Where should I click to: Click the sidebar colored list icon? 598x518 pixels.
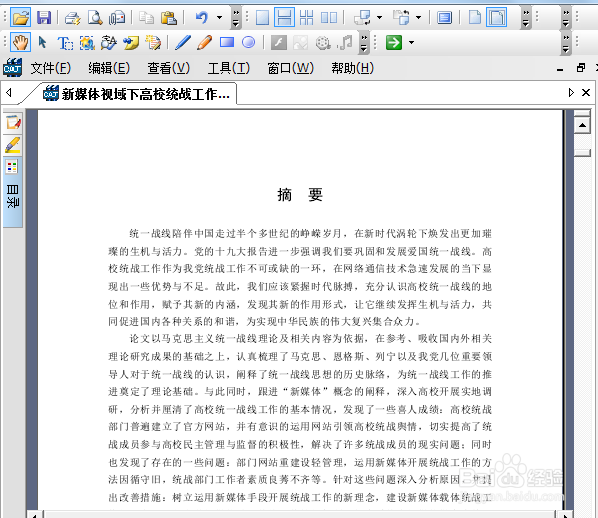(x=12, y=167)
